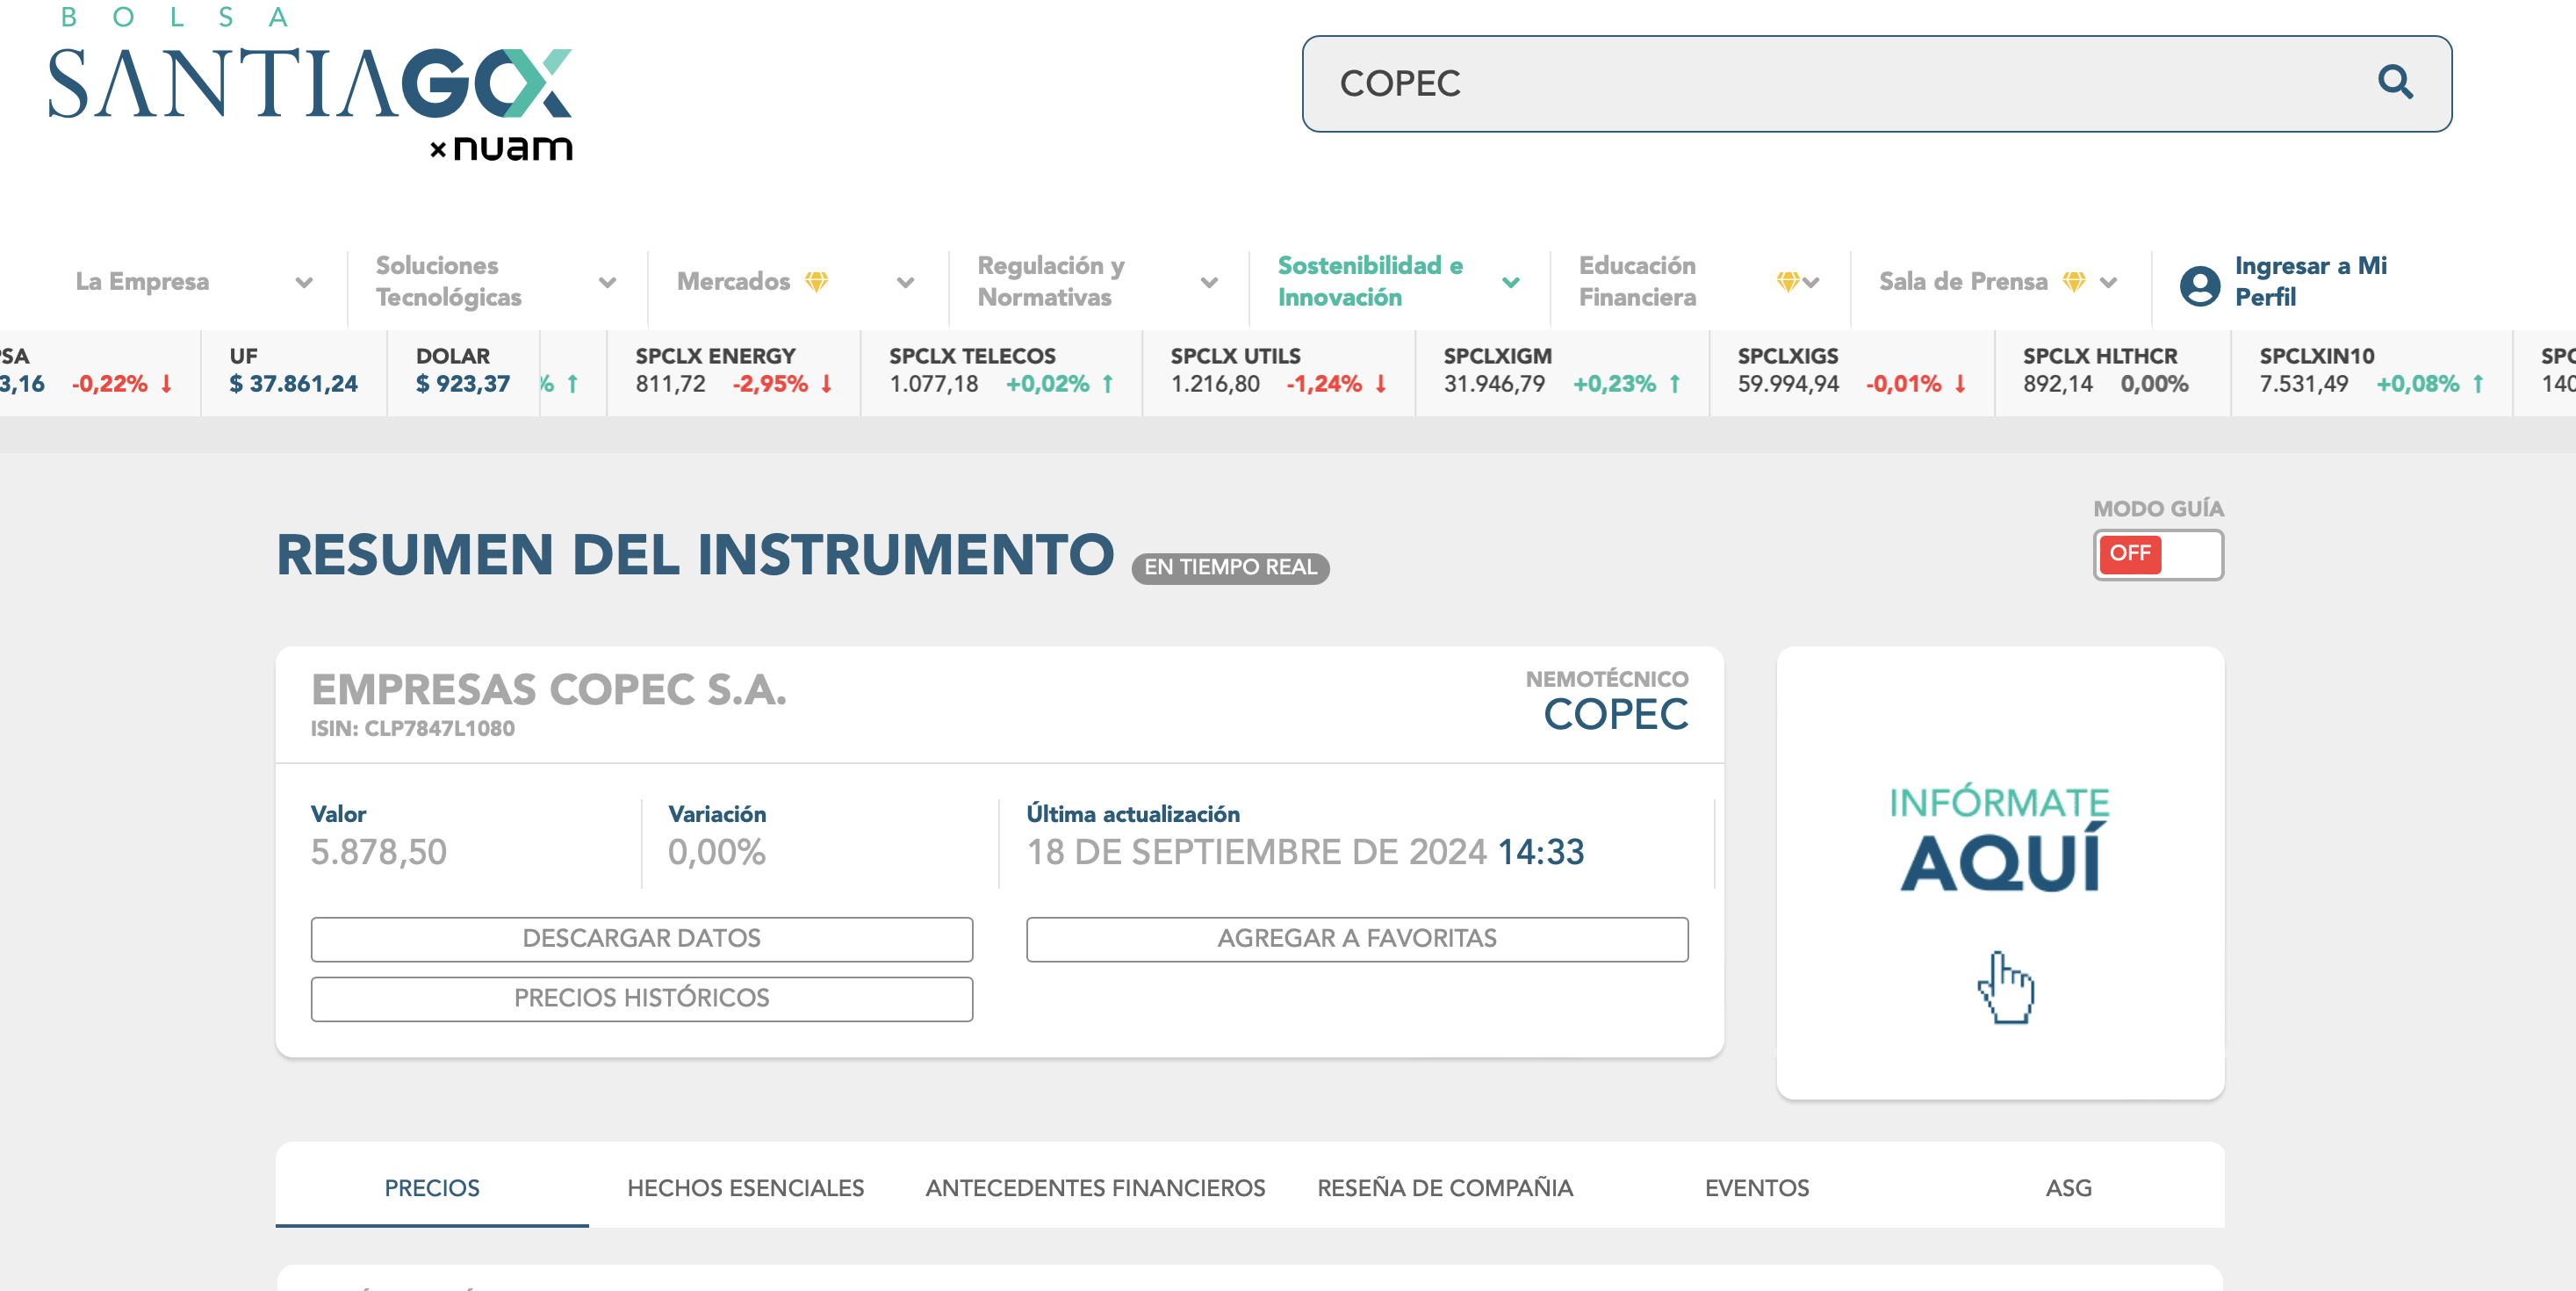
Task: Open Sostenibilidad e Innovación menu
Action: (x=1370, y=281)
